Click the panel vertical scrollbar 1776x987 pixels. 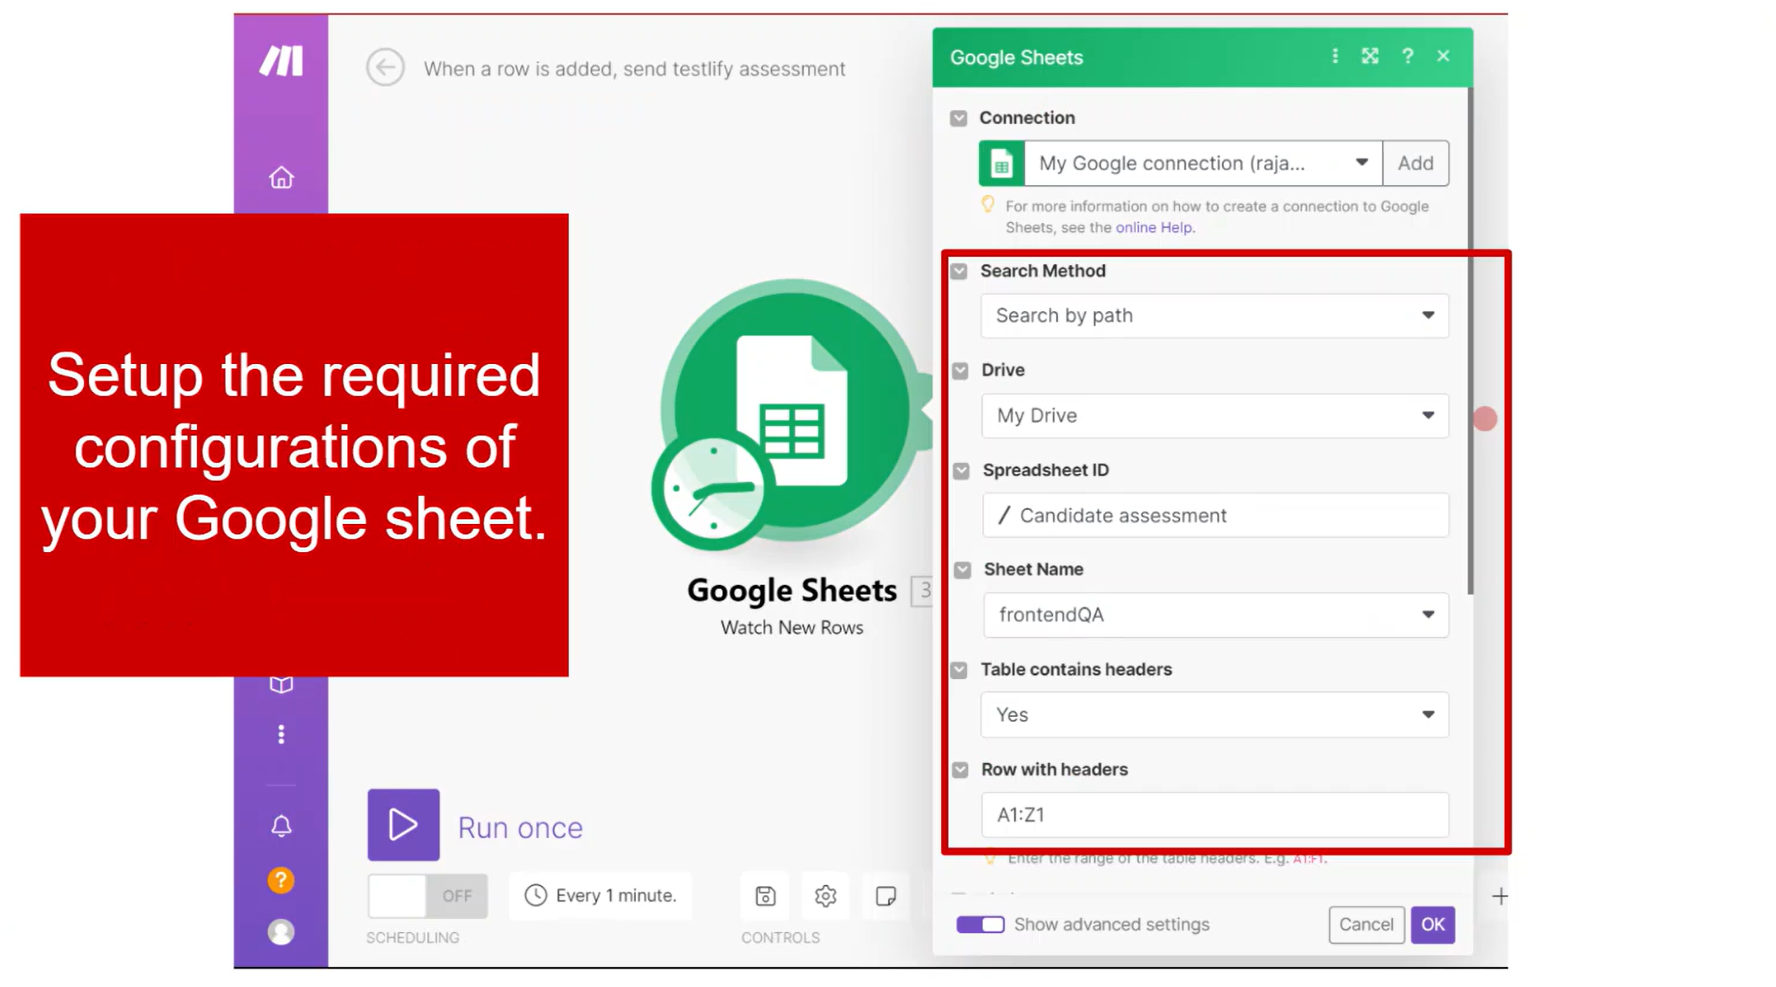1469,342
